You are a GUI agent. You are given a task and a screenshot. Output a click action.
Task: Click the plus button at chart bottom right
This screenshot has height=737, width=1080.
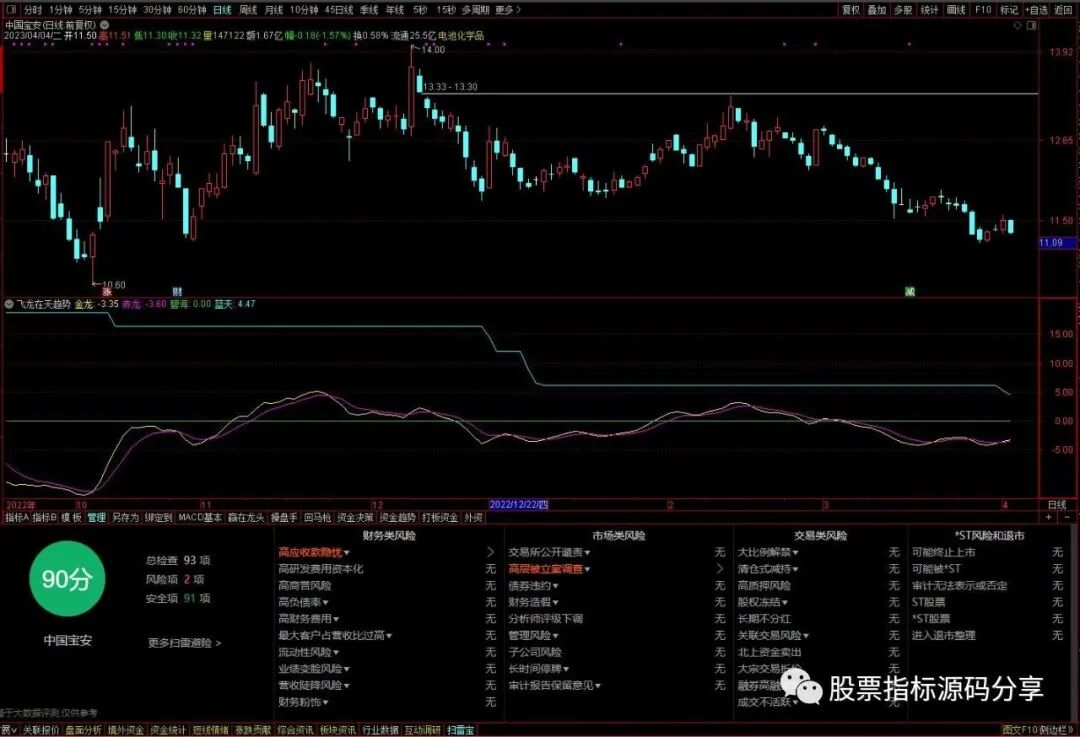[1049, 517]
